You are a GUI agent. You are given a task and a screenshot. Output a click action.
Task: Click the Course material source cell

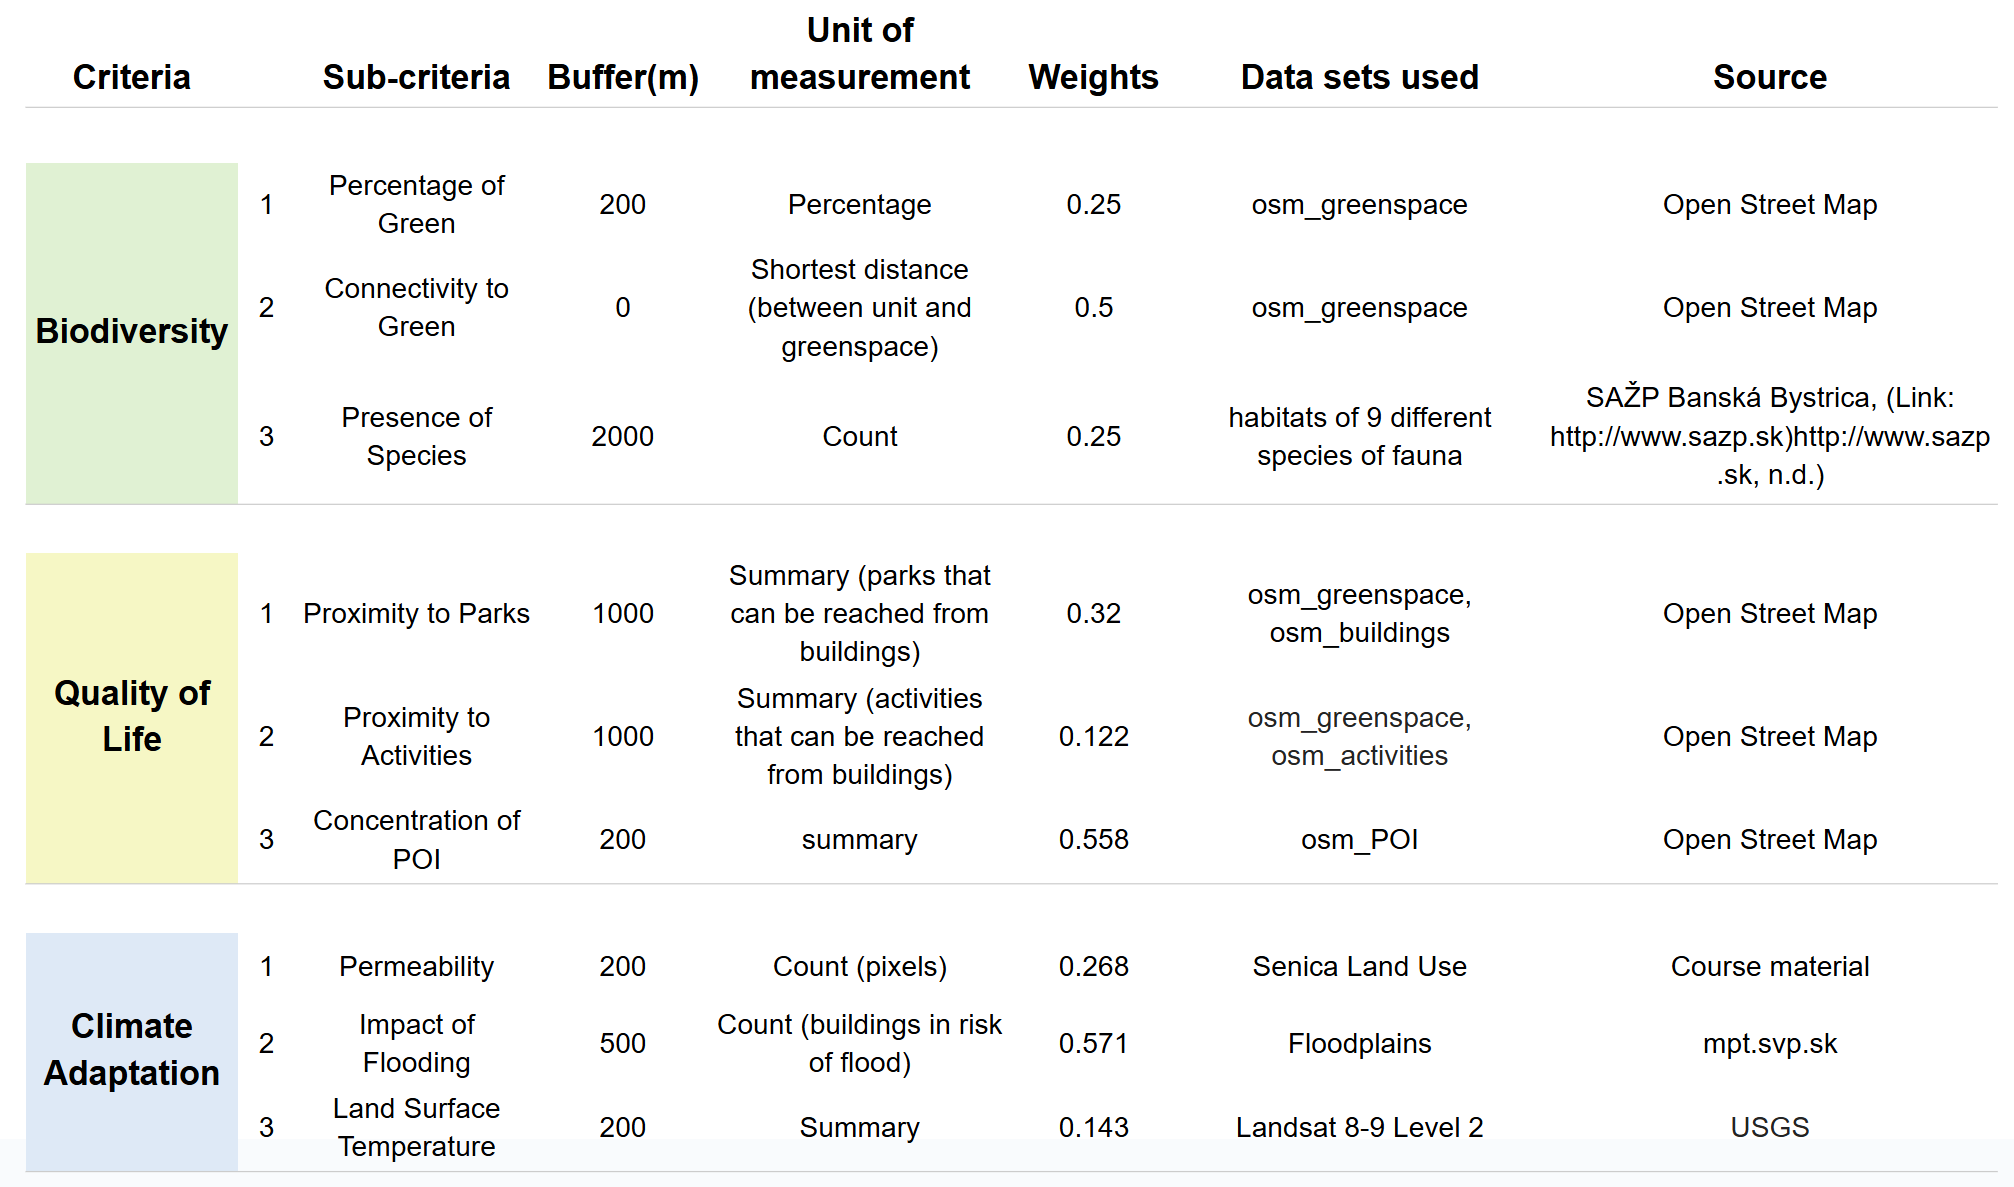tap(1769, 966)
